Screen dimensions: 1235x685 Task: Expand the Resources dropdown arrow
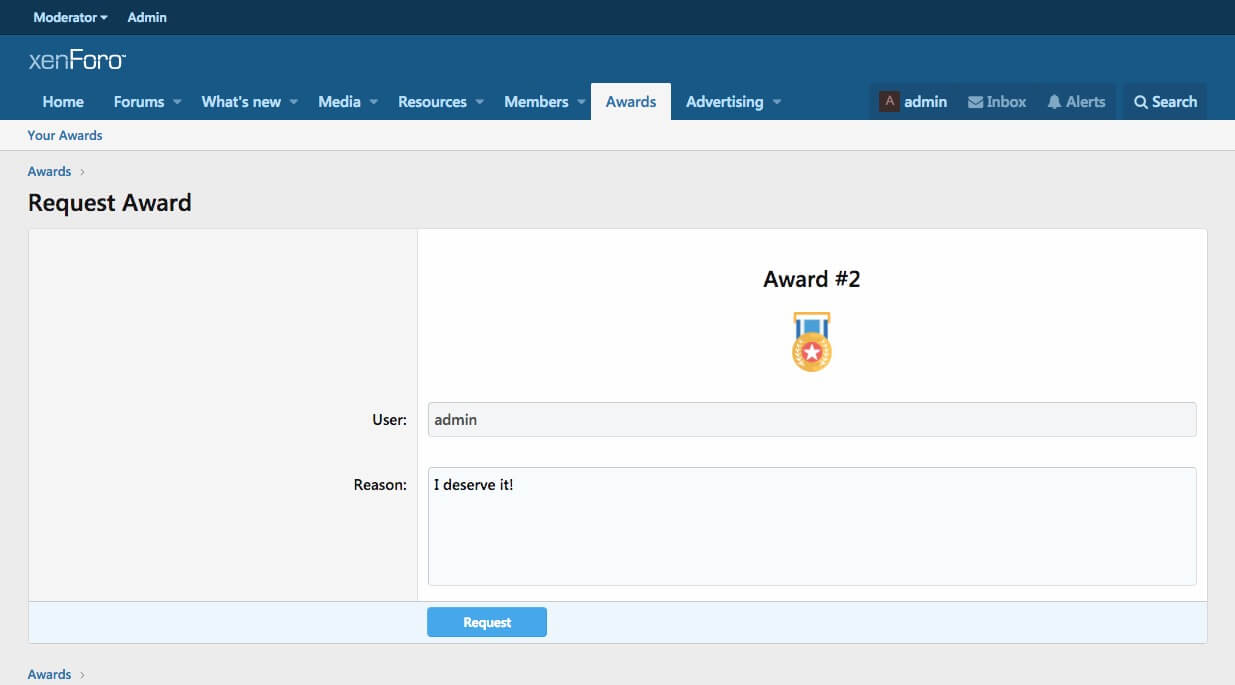tap(480, 102)
